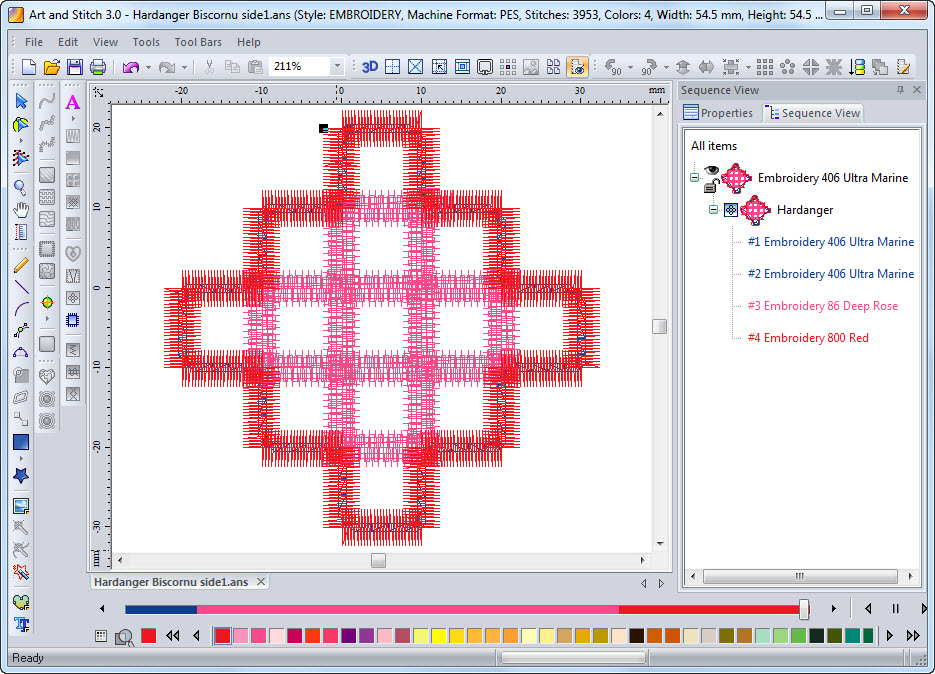Screen dimensions: 935x674
Task: Click the 3D view toolbar icon
Action: (x=370, y=67)
